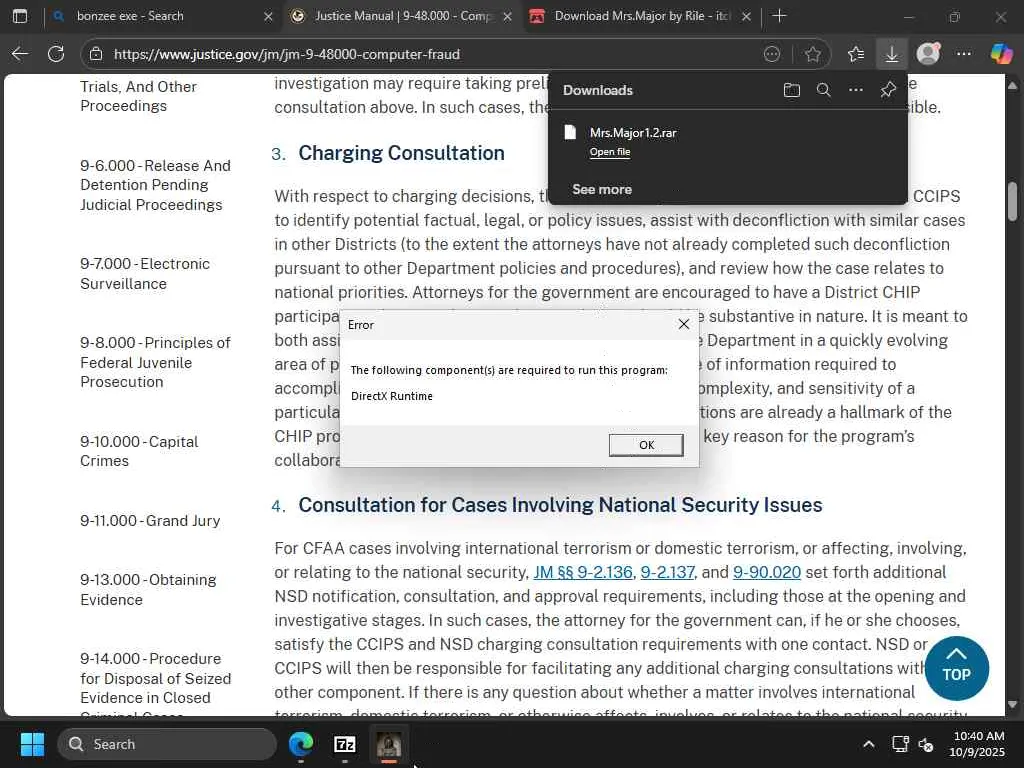Open network status tray icon
Image resolution: width=1024 pixels, height=768 pixels.
[900, 744]
